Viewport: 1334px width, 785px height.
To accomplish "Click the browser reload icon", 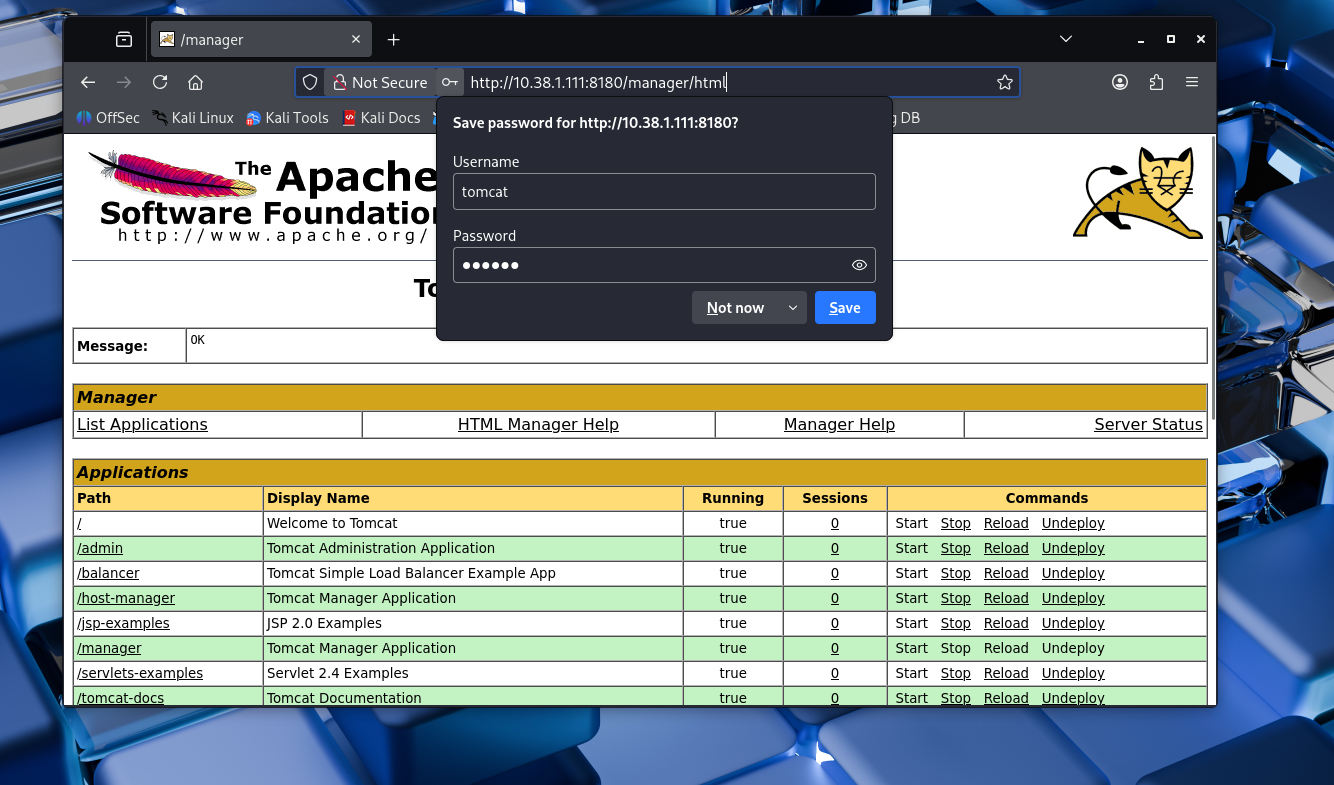I will pyautogui.click(x=160, y=82).
